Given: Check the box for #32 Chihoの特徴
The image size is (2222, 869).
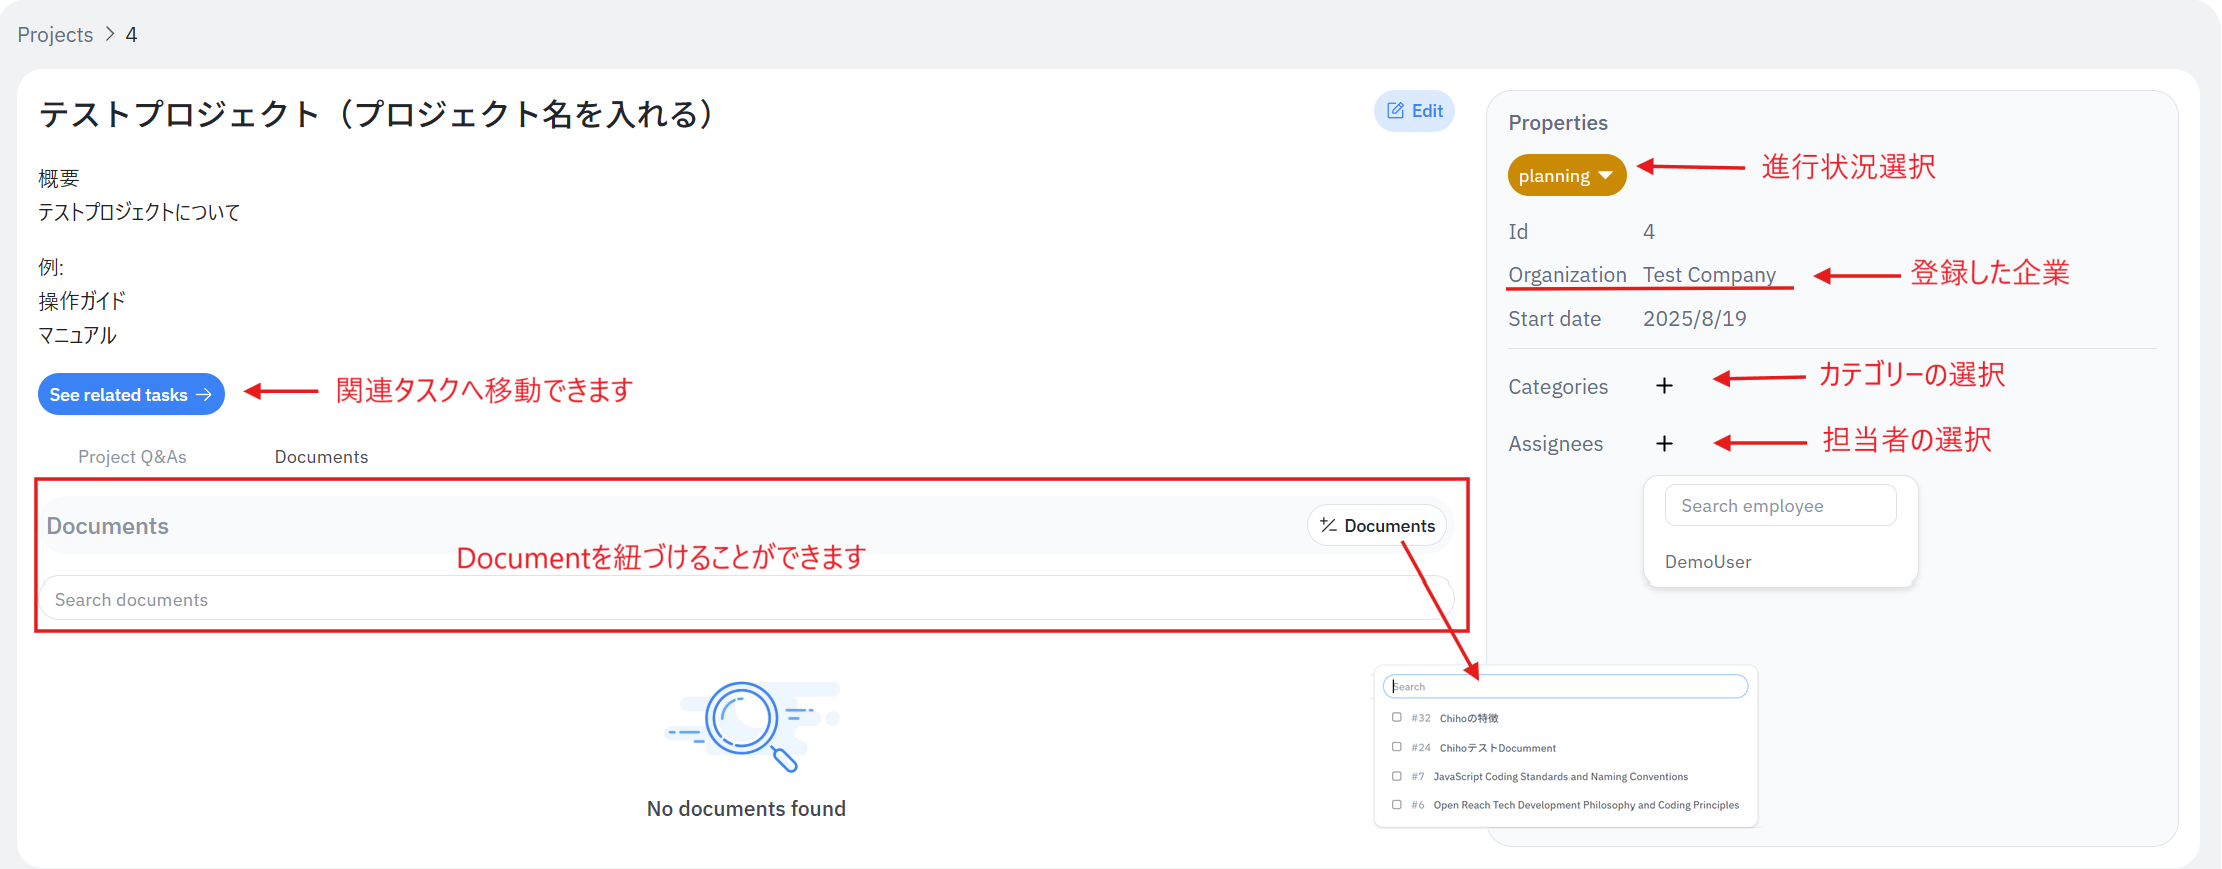Looking at the screenshot, I should [1397, 717].
